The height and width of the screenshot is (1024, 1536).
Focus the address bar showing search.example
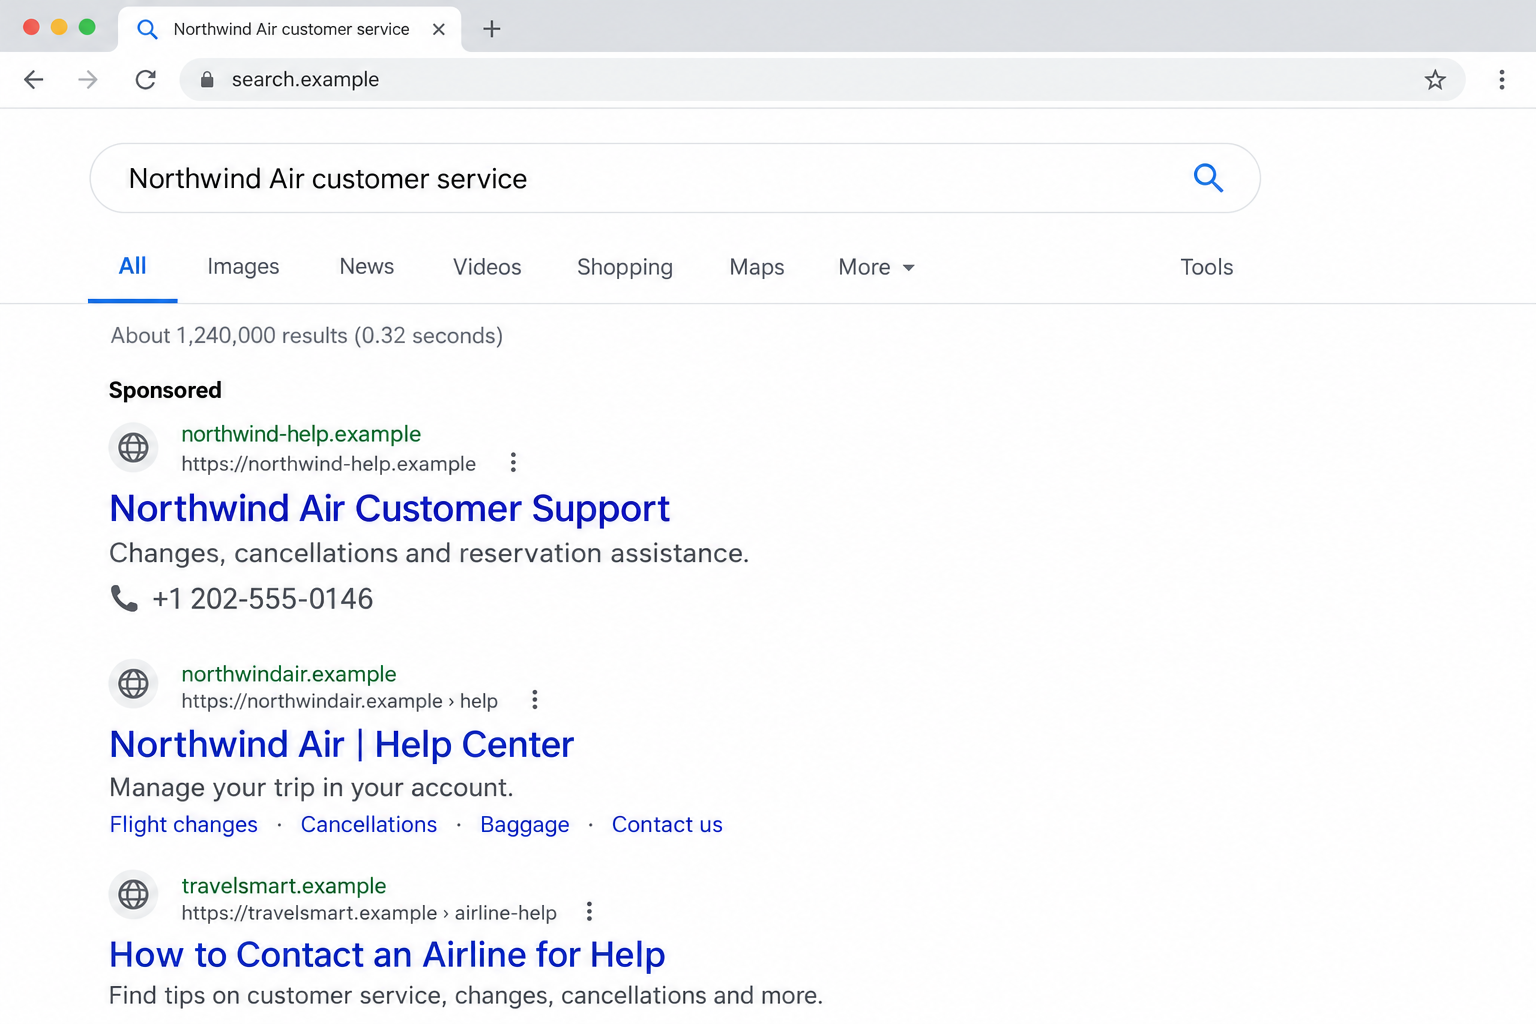coord(822,80)
